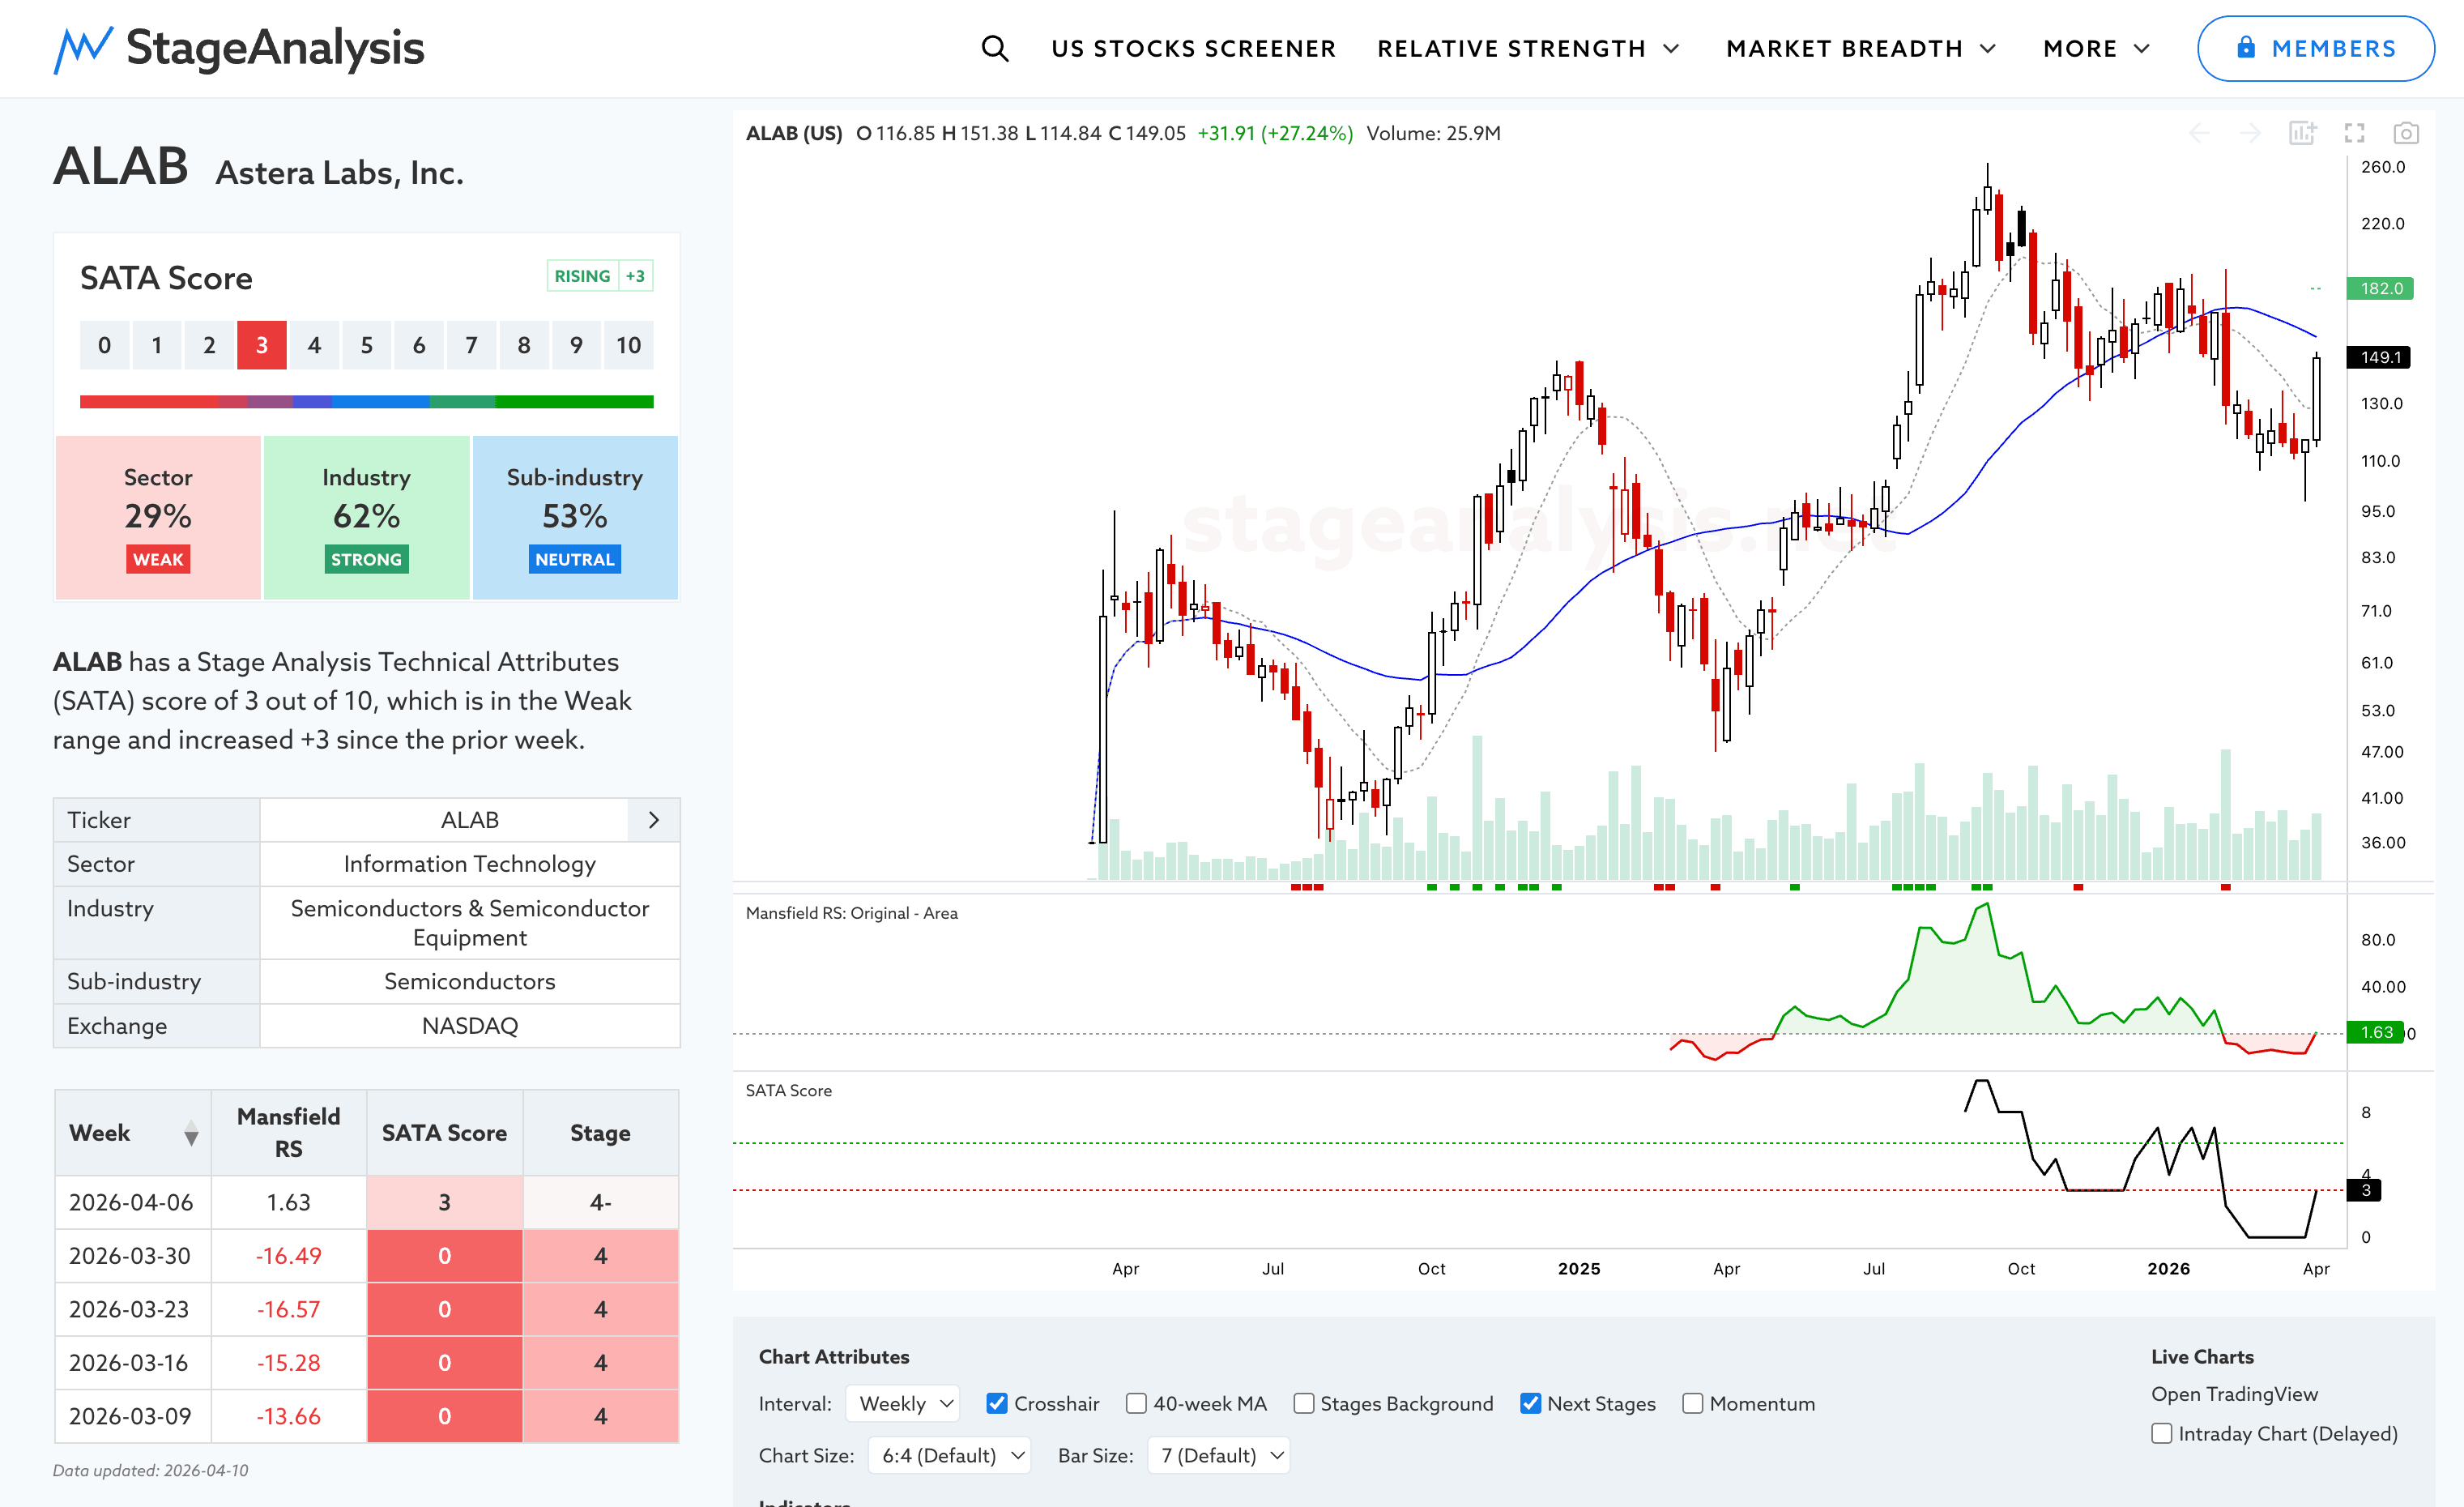Click the ticker row chevron arrow

[653, 820]
